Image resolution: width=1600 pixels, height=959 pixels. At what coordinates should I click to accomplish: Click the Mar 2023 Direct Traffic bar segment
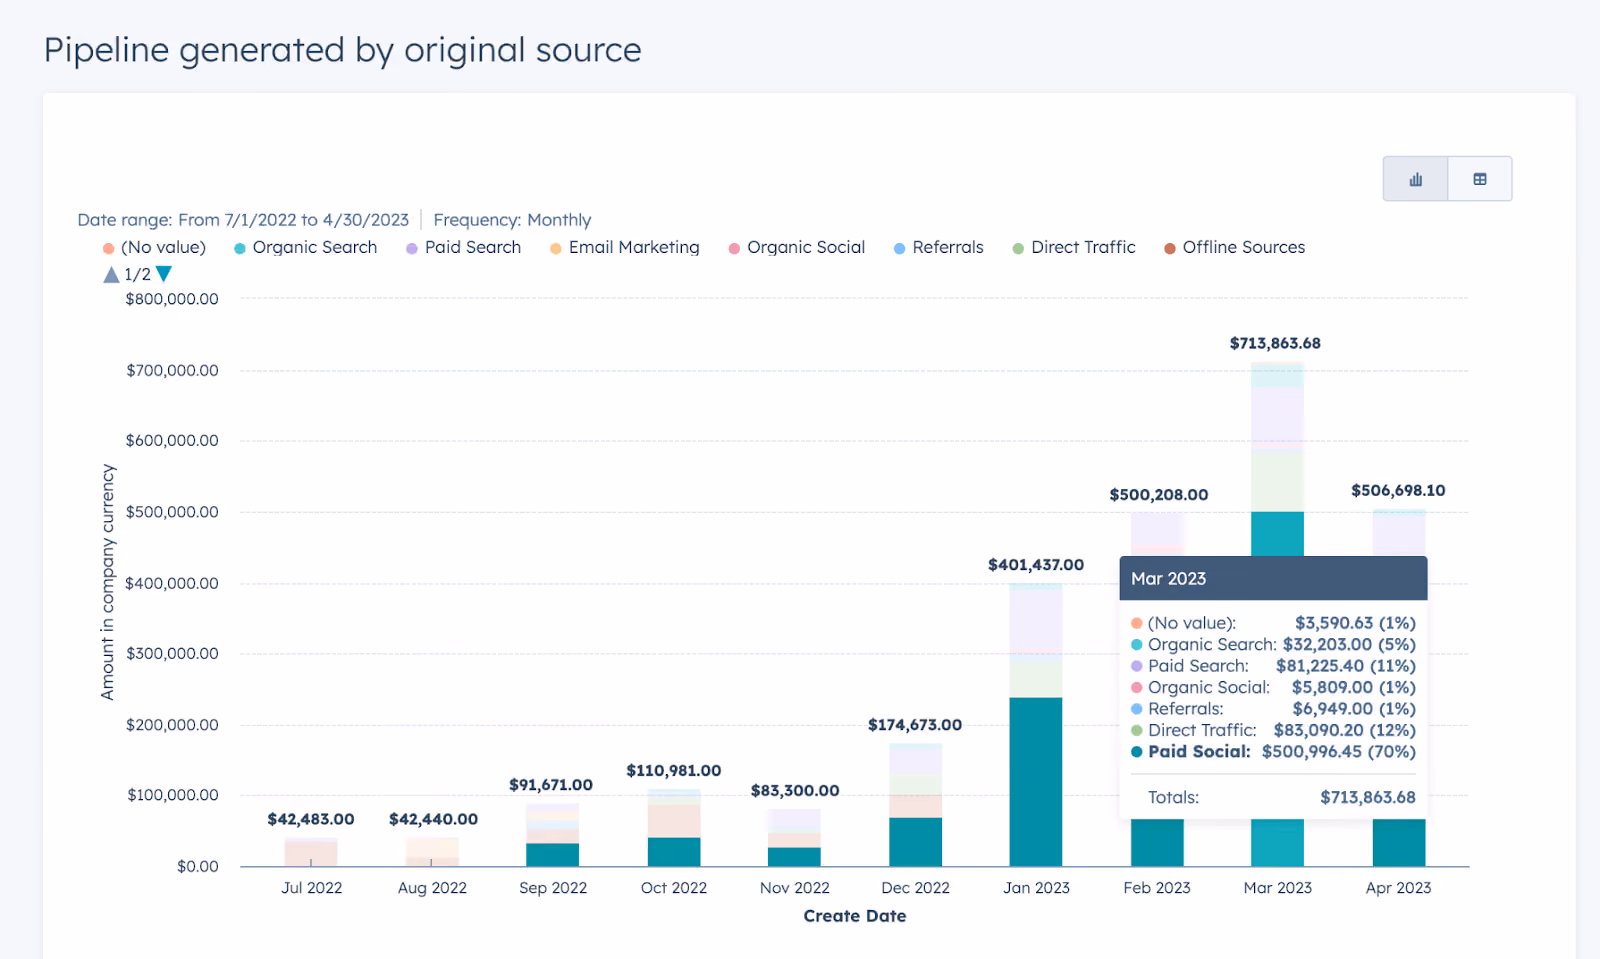[1277, 482]
